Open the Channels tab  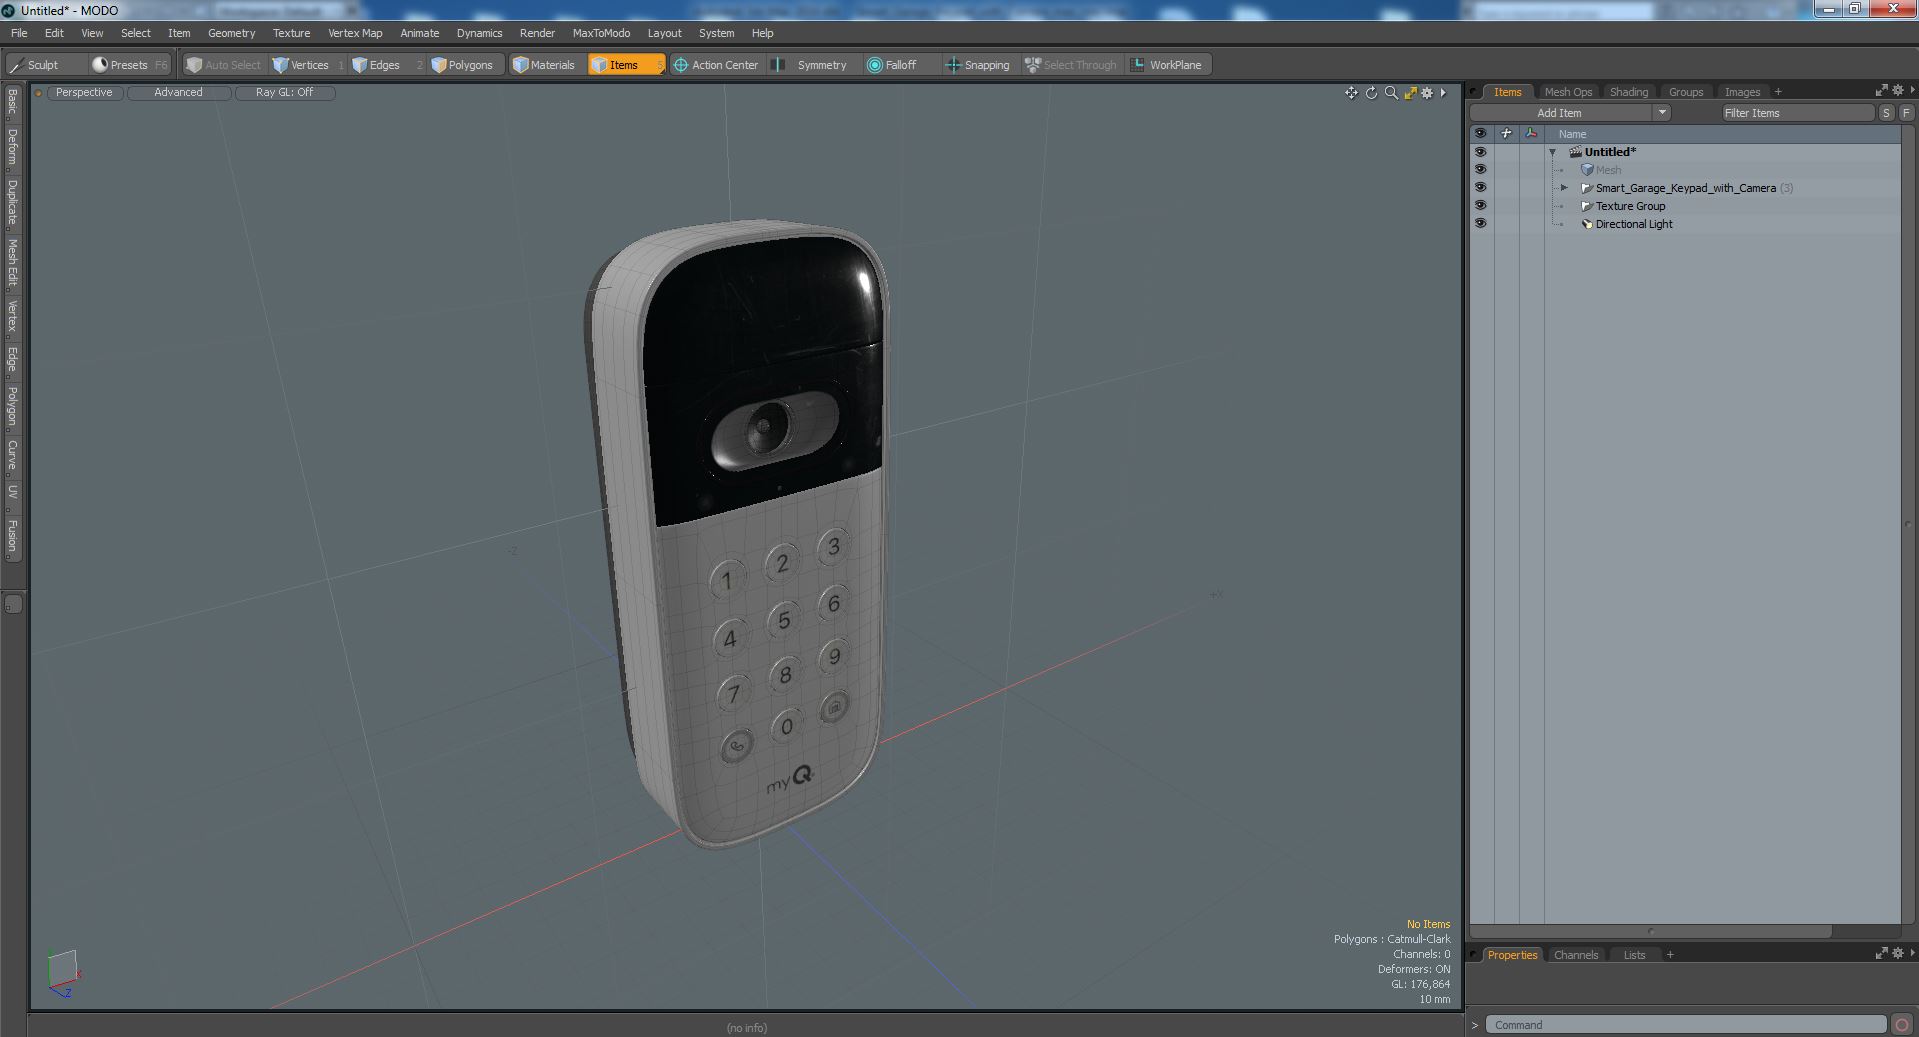point(1576,955)
